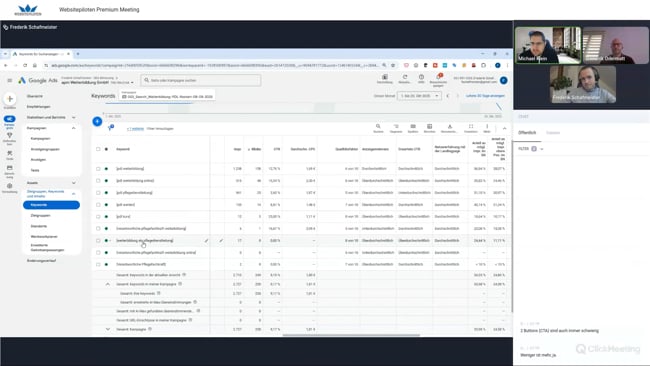Collapse Gesamt: Keywords in meiner Kampagne row
650x366 pixels.
tap(108, 284)
